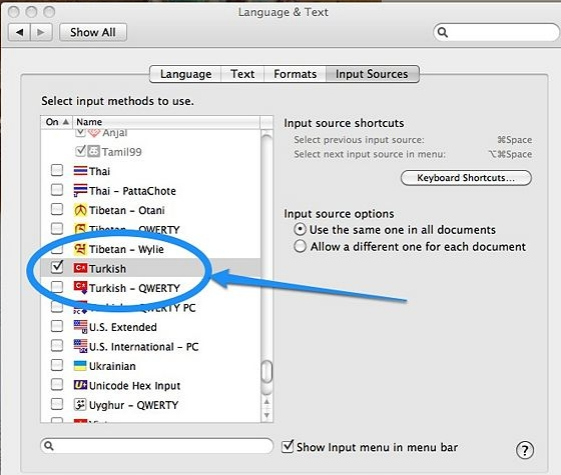Select the Unicode Hex Input row text

pos(135,386)
